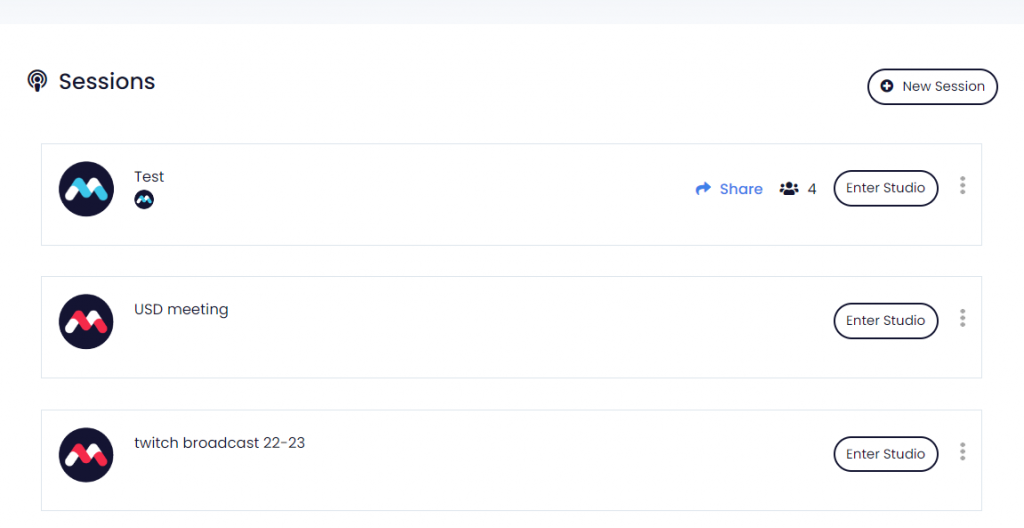This screenshot has height=528, width=1024.
Task: Enter Studio for twitch broadcast 22-23
Action: (885, 454)
